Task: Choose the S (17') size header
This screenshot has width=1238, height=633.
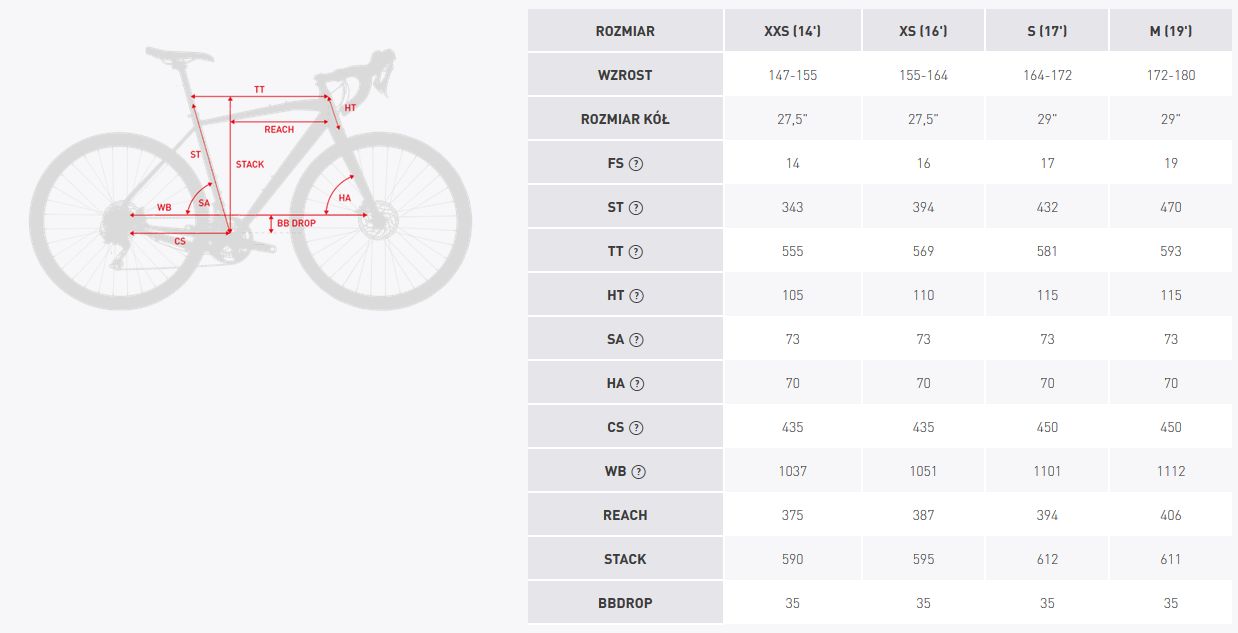Action: [x=1047, y=31]
